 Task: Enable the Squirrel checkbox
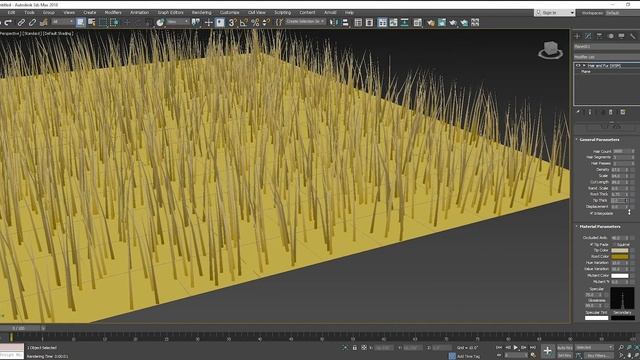pyautogui.click(x=614, y=244)
